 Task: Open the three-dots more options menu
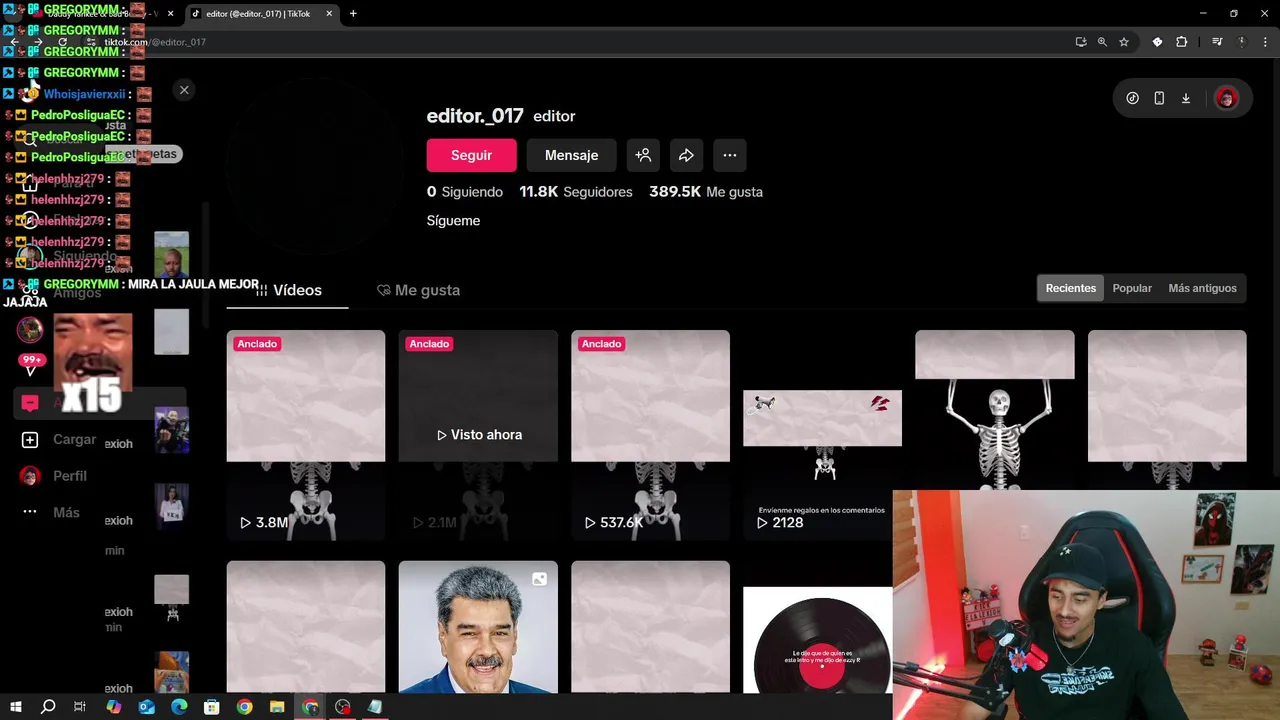pos(730,155)
